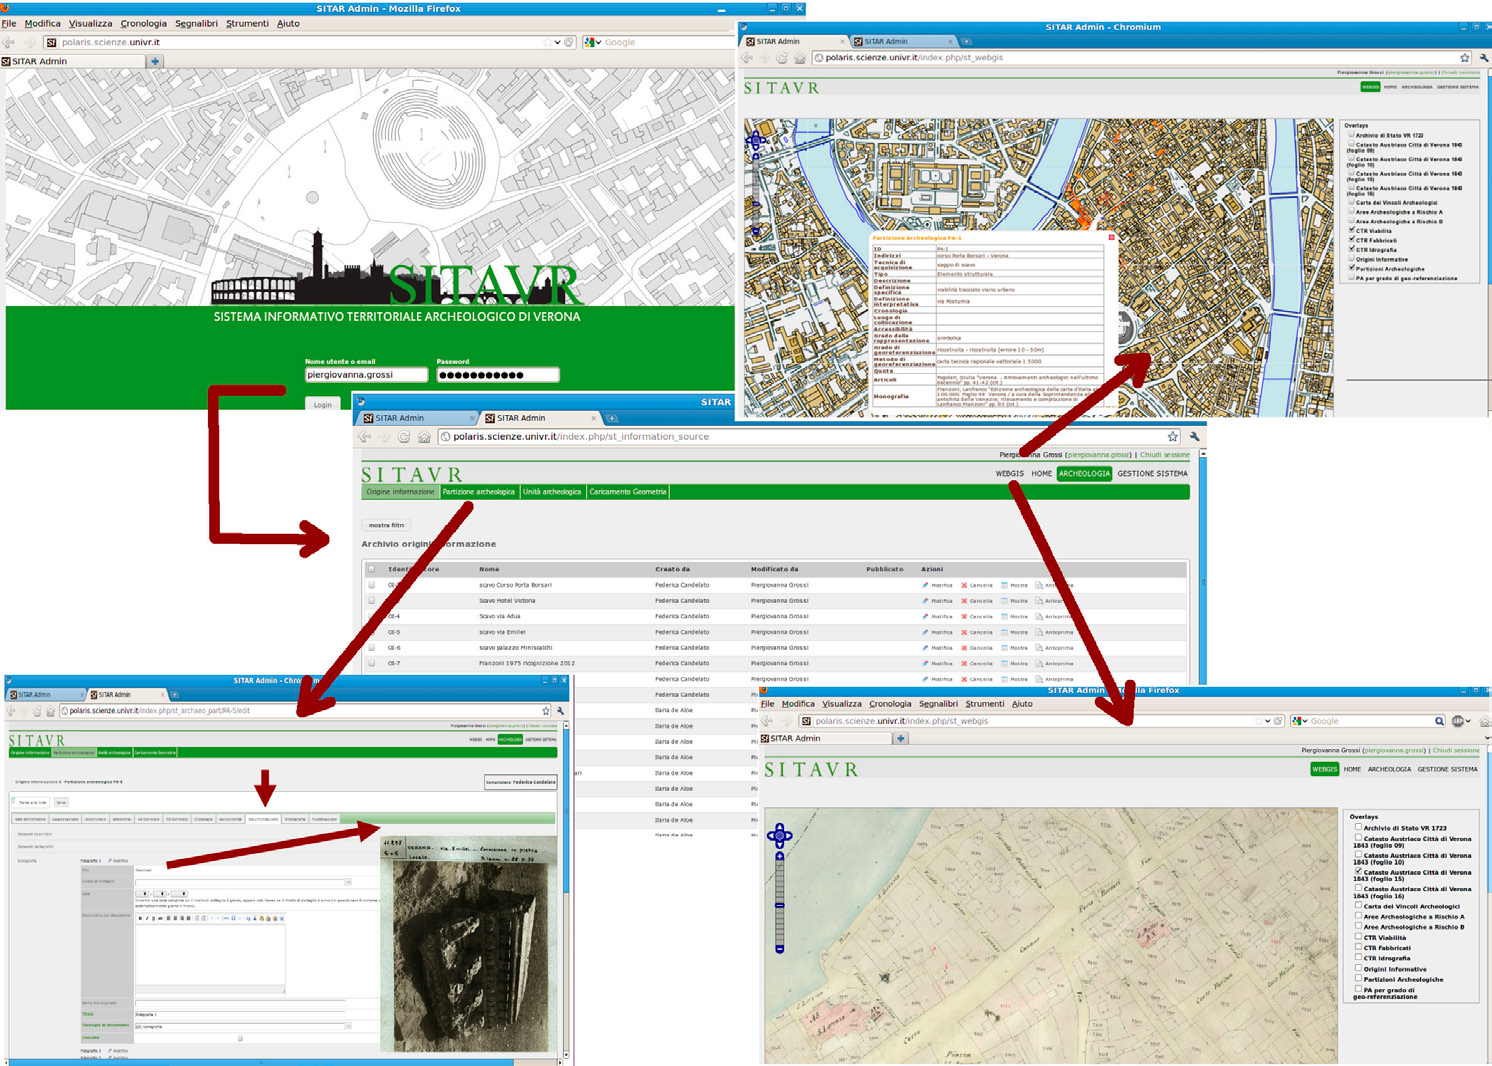Tick the checkbox for scavo Corso Porta Borsari row
The height and width of the screenshot is (1066, 1492).
(372, 585)
